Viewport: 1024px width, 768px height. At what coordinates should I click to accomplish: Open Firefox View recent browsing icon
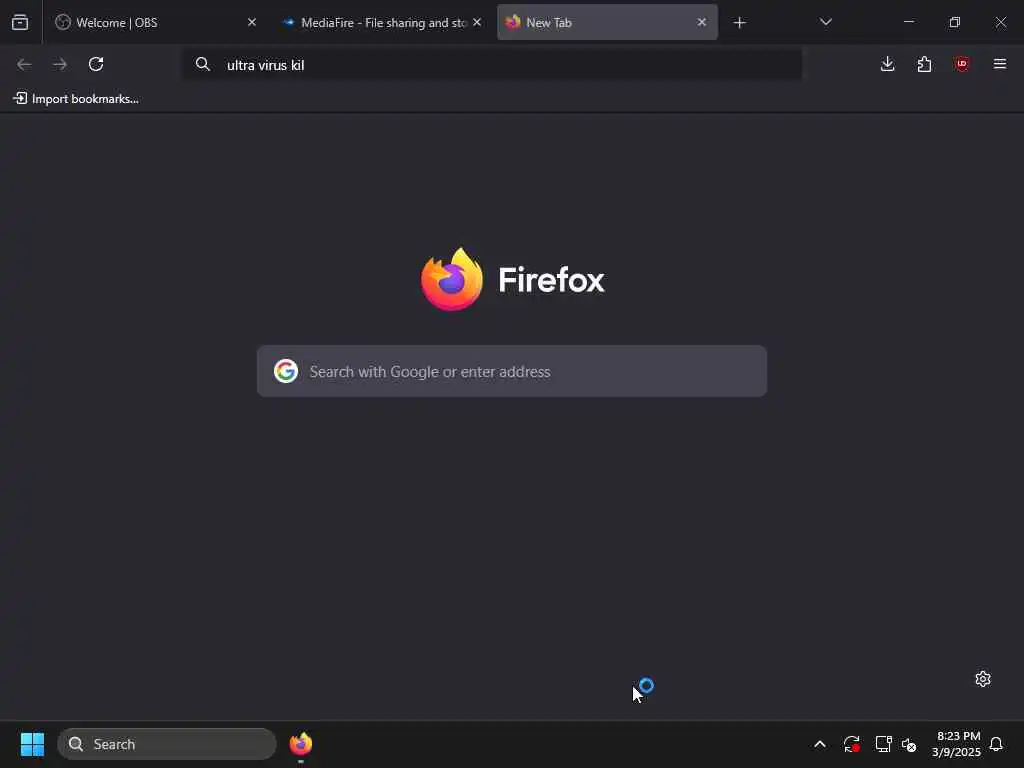(20, 22)
